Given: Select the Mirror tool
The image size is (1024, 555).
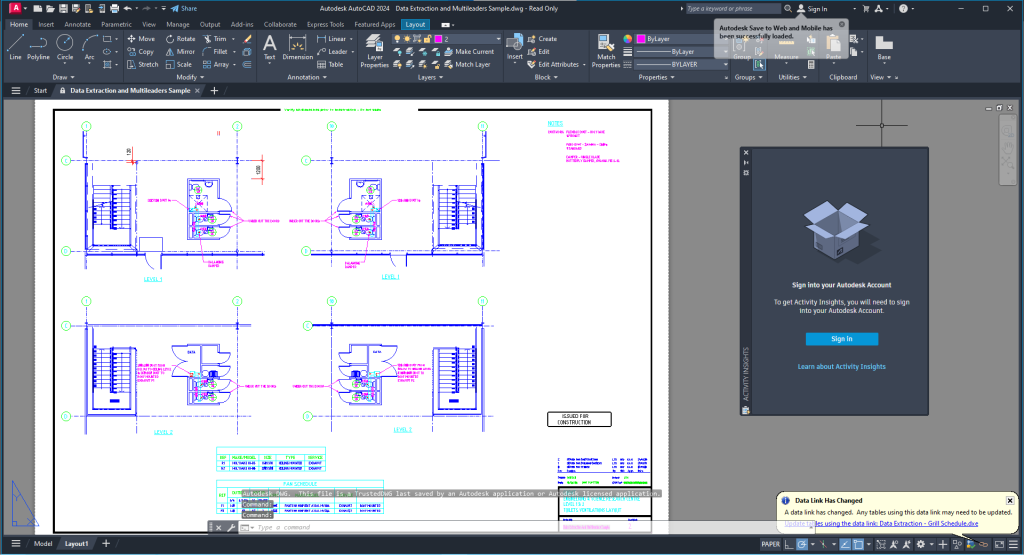Looking at the screenshot, I should [x=180, y=52].
